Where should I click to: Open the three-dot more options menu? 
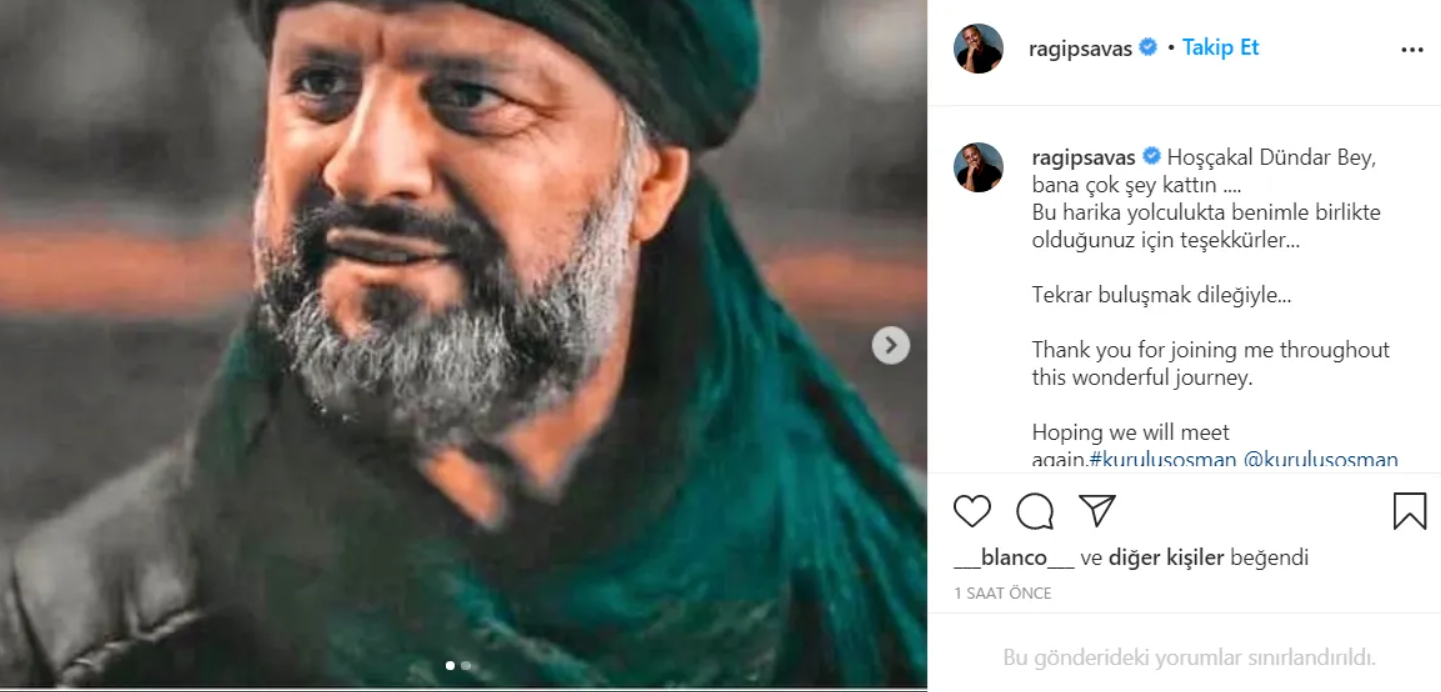tap(1411, 49)
